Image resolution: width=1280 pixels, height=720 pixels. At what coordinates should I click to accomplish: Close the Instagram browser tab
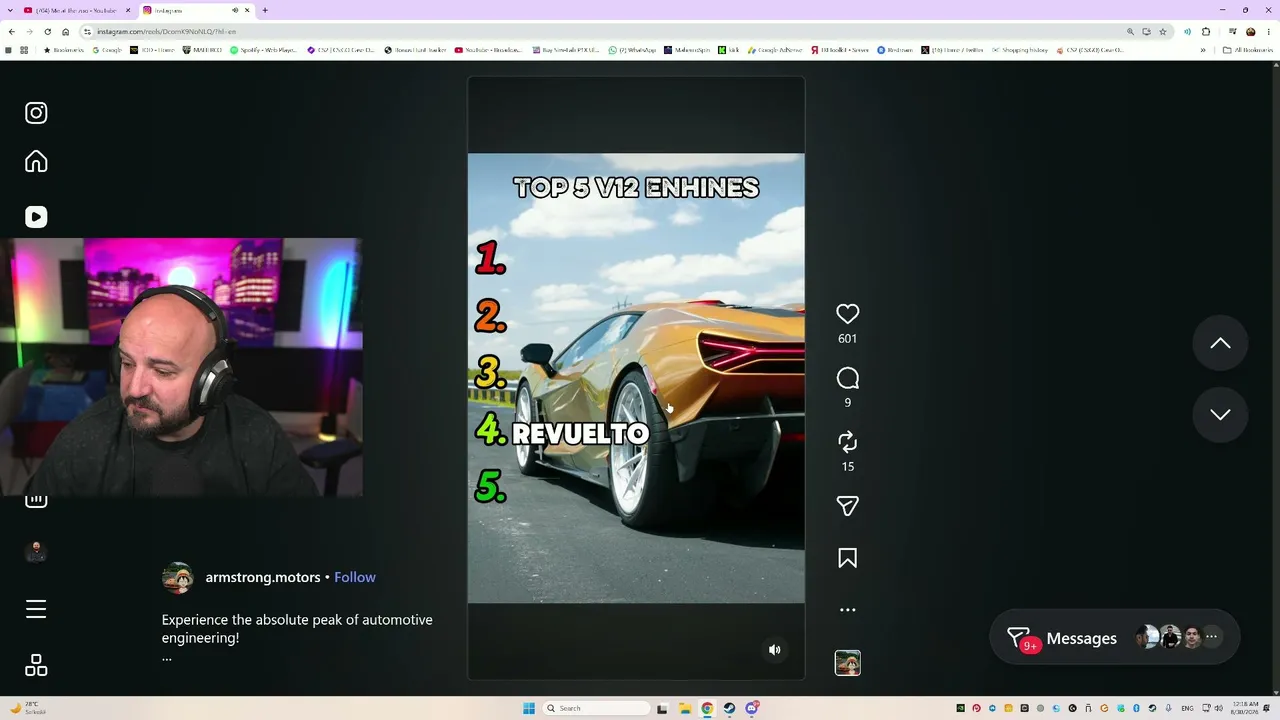pyautogui.click(x=247, y=10)
